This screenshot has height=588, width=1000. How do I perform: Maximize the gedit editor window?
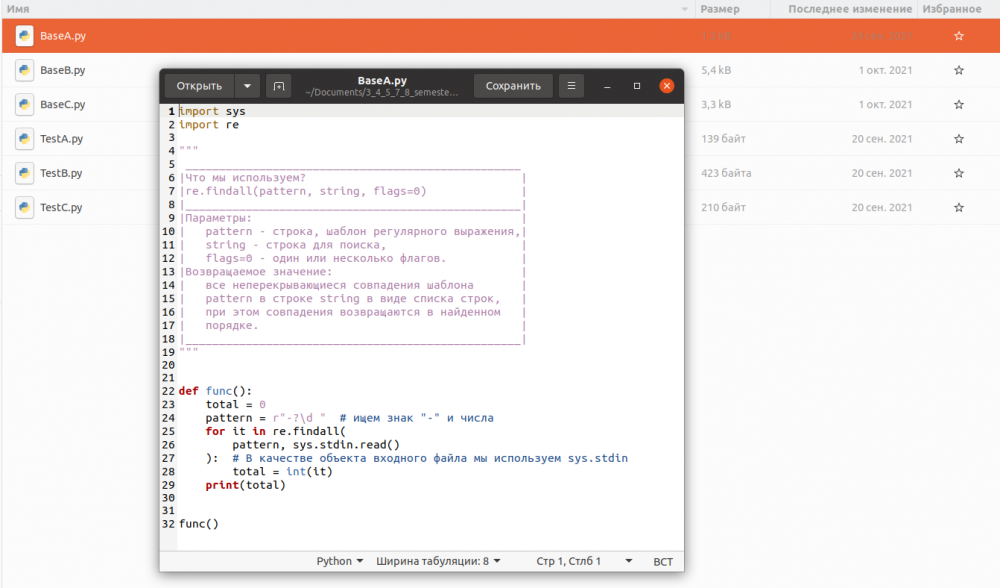[637, 86]
